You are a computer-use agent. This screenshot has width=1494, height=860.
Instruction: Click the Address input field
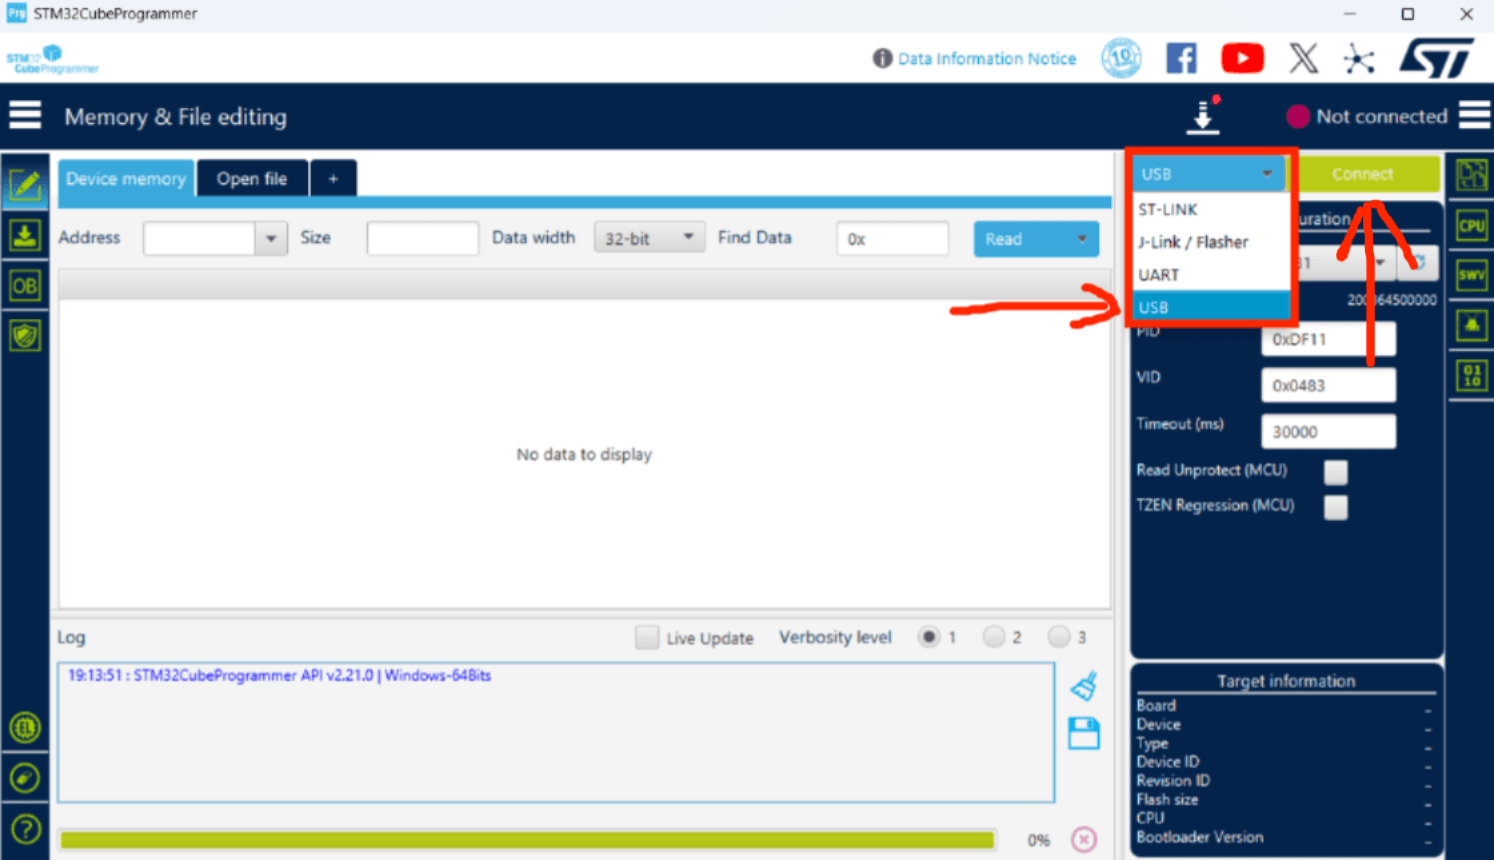(199, 239)
